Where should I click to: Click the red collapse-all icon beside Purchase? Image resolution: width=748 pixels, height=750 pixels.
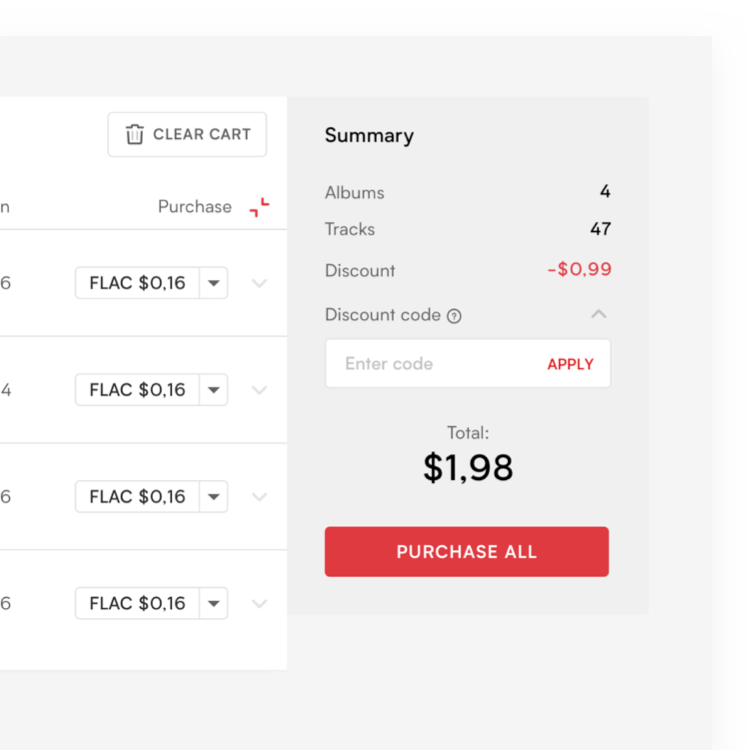pos(259,207)
